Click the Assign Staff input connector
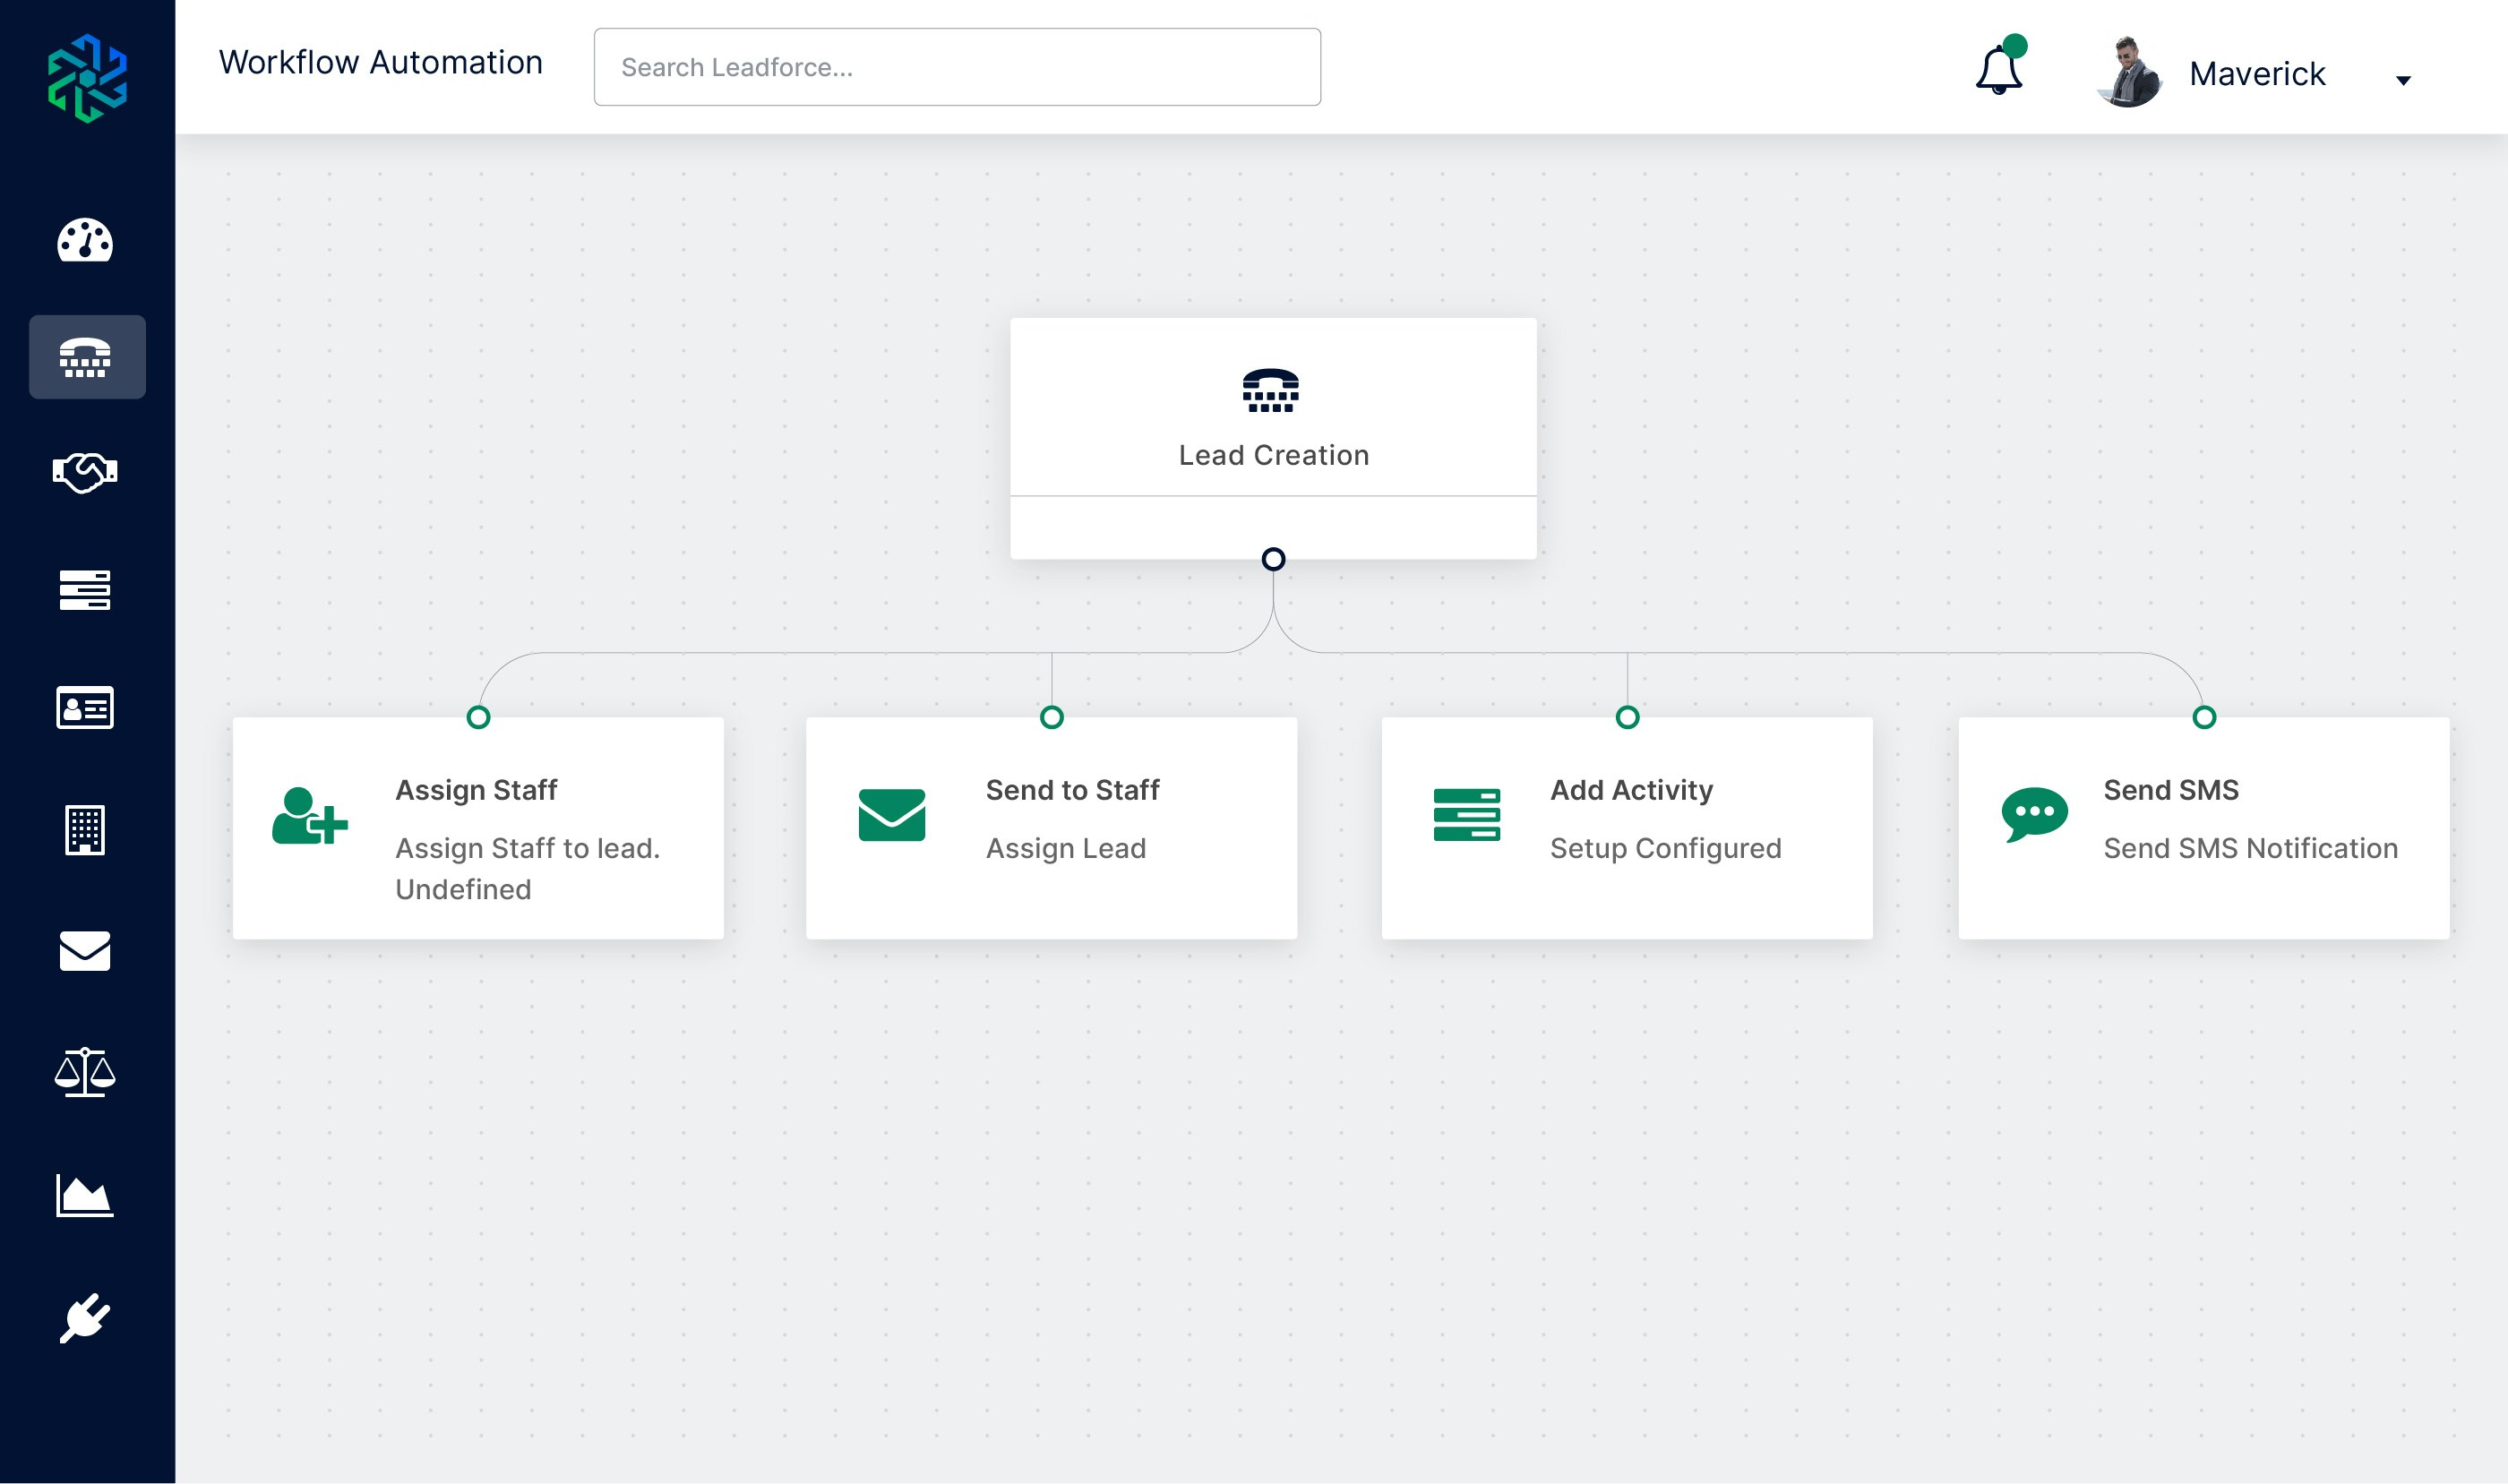The width and height of the screenshot is (2508, 1484). pyautogui.click(x=478, y=717)
